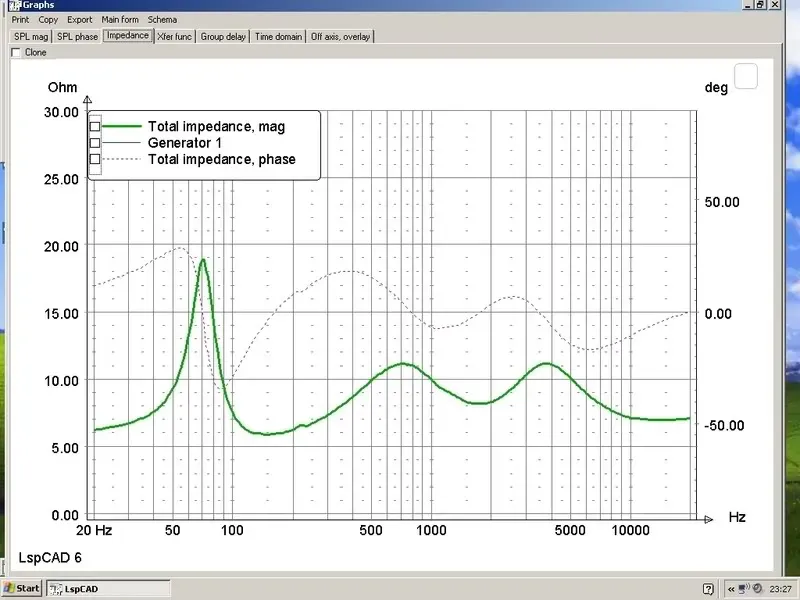Click the help question mark tray icon
Viewport: 800px width, 600px height.
click(708, 589)
